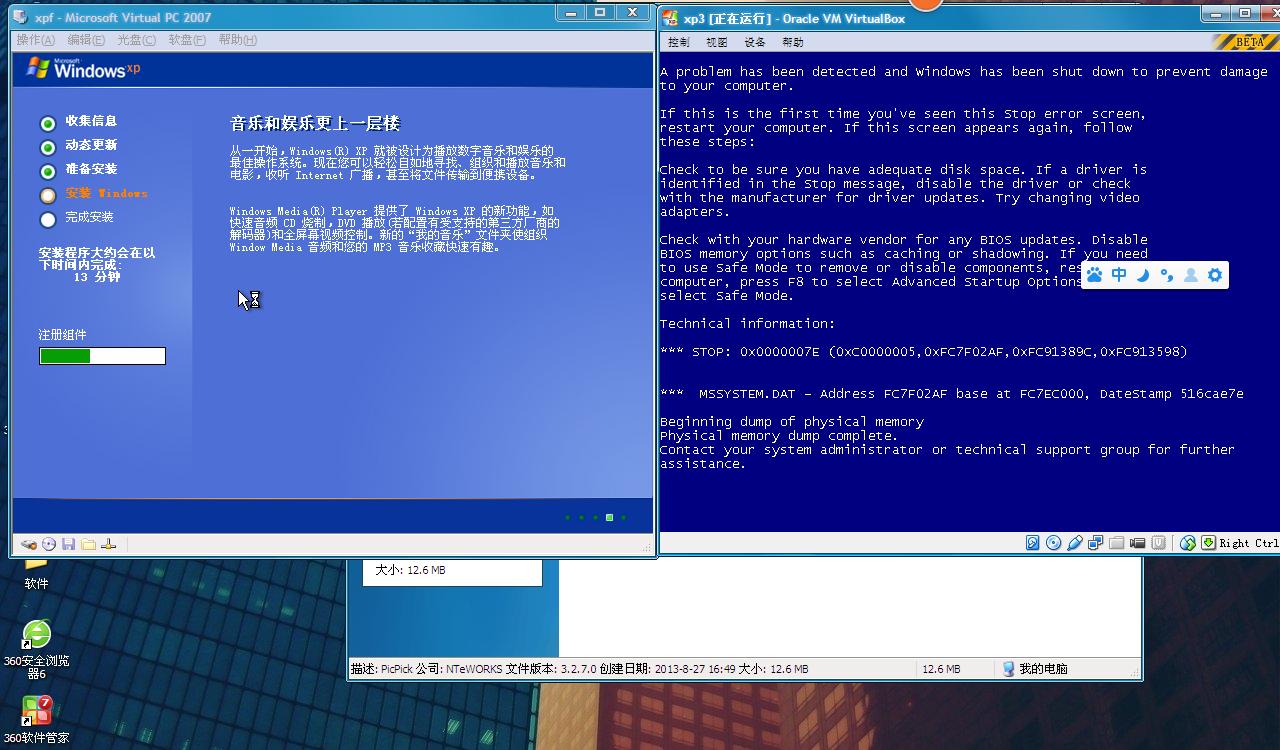
Task: Click the 注册组件 green progress bar
Action: coord(102,356)
